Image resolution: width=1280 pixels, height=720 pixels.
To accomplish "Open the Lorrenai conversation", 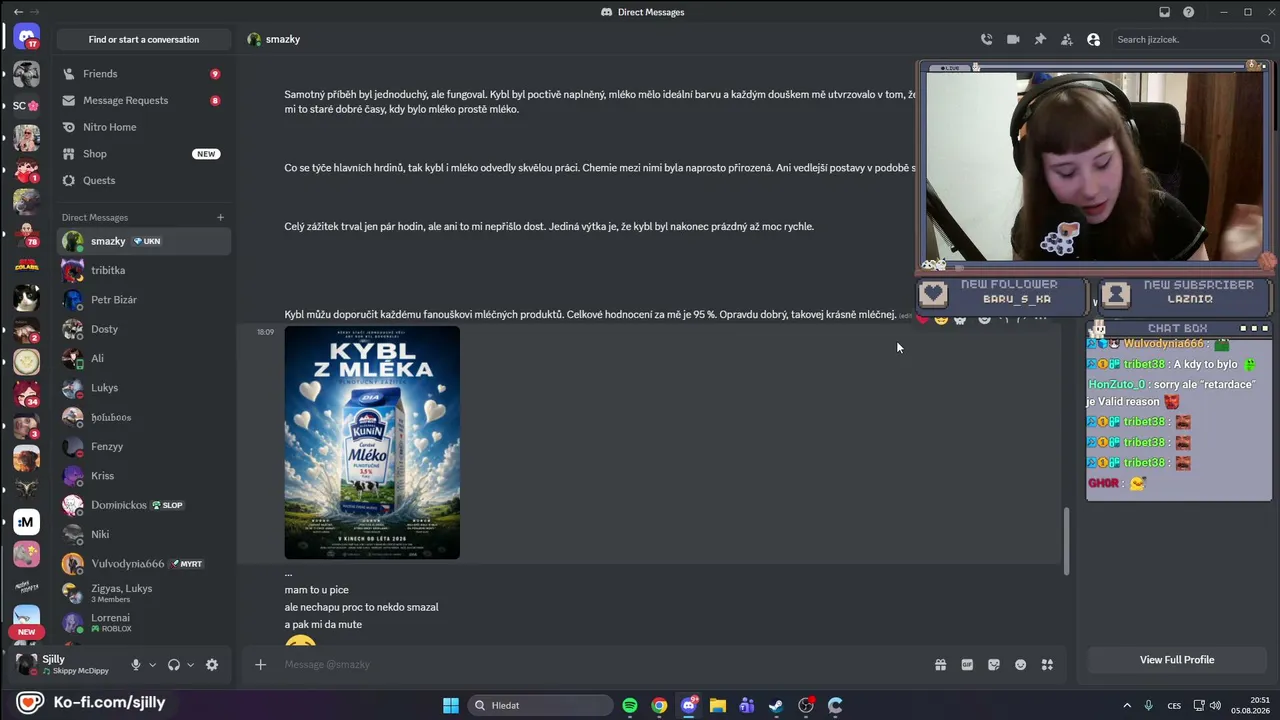I will point(143,623).
